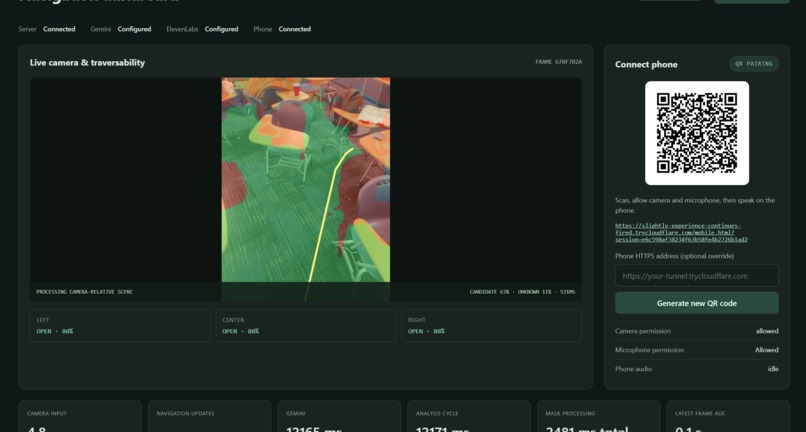Click the QR PAIRING badge
This screenshot has height=432, width=806.
[x=754, y=64]
